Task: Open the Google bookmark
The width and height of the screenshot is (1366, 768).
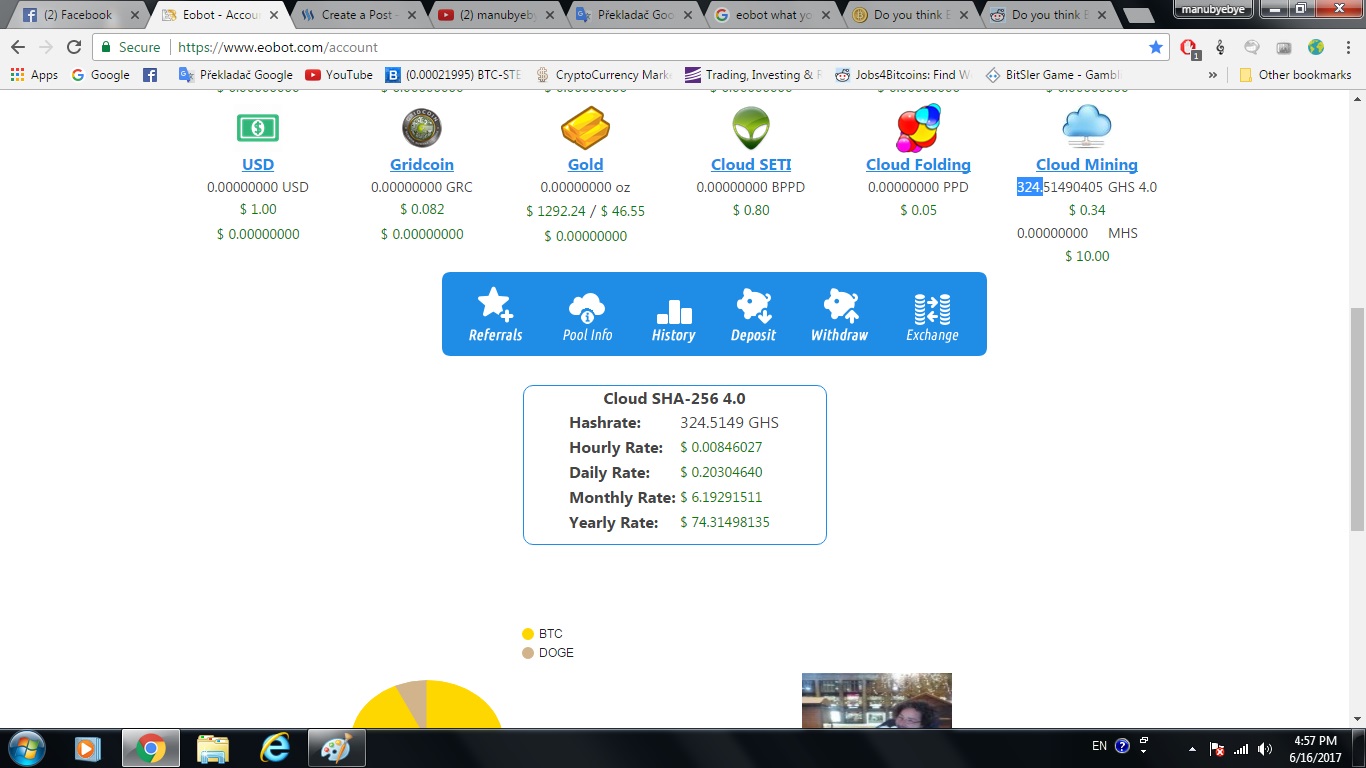Action: tap(100, 75)
